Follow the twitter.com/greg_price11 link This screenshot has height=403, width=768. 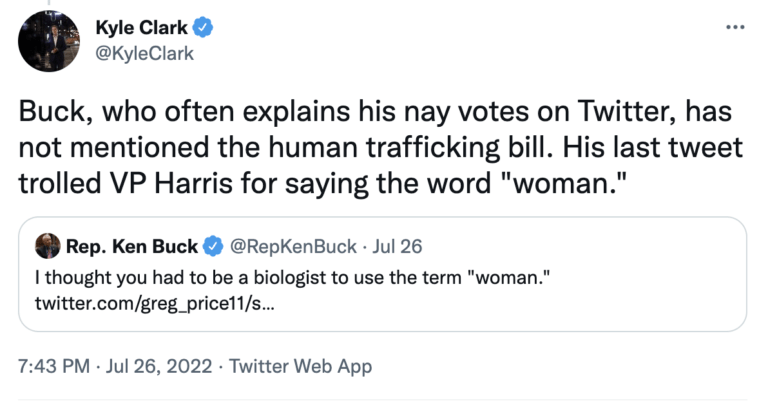160,300
